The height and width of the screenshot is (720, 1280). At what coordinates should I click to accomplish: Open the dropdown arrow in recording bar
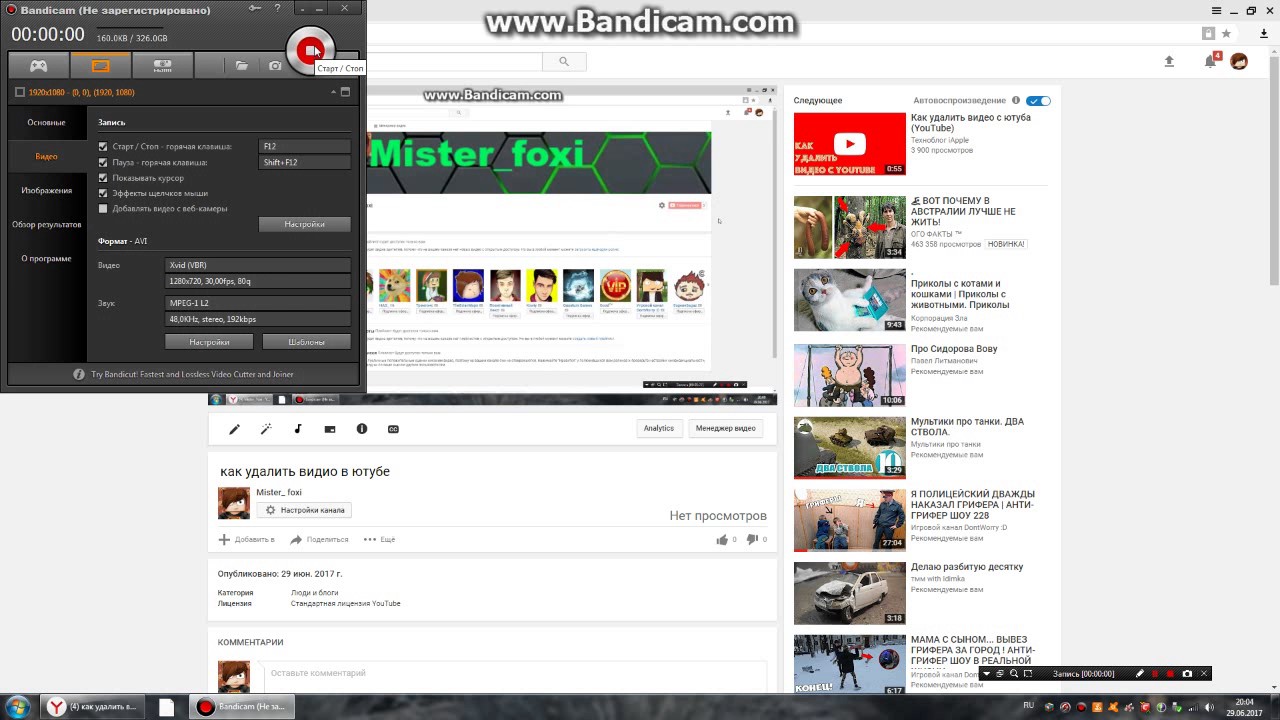pos(986,674)
